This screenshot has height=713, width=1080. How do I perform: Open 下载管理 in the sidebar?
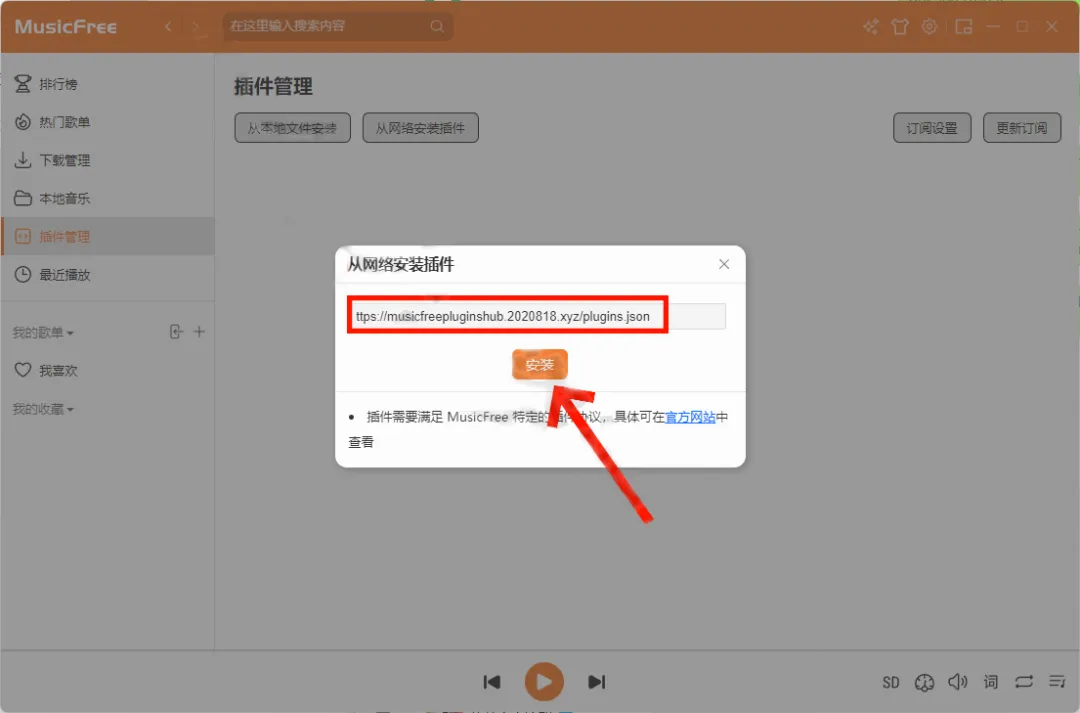click(107, 161)
